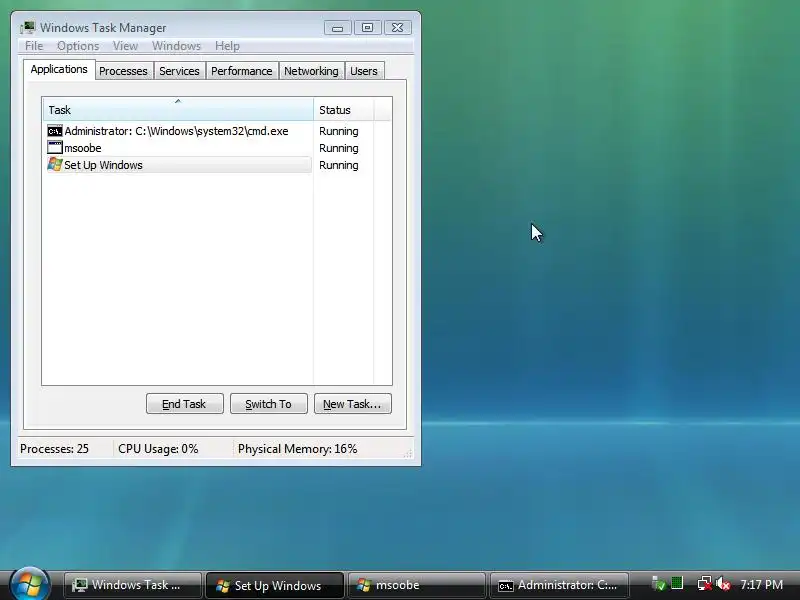The height and width of the screenshot is (600, 800).
Task: Click Running status of msoobe row
Action: (339, 148)
